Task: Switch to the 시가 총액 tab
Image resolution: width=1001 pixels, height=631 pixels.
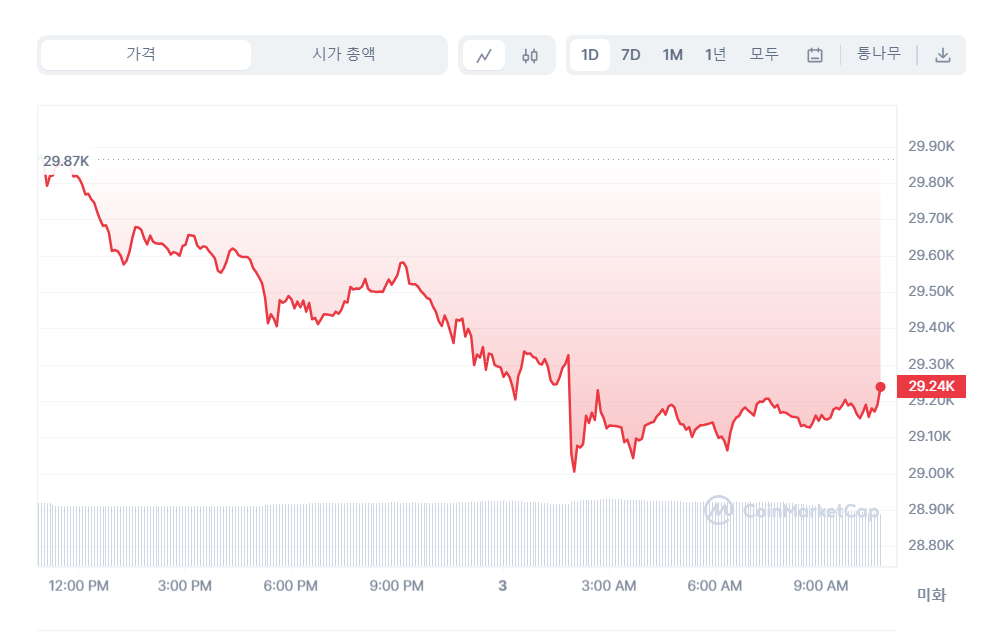Action: click(344, 55)
